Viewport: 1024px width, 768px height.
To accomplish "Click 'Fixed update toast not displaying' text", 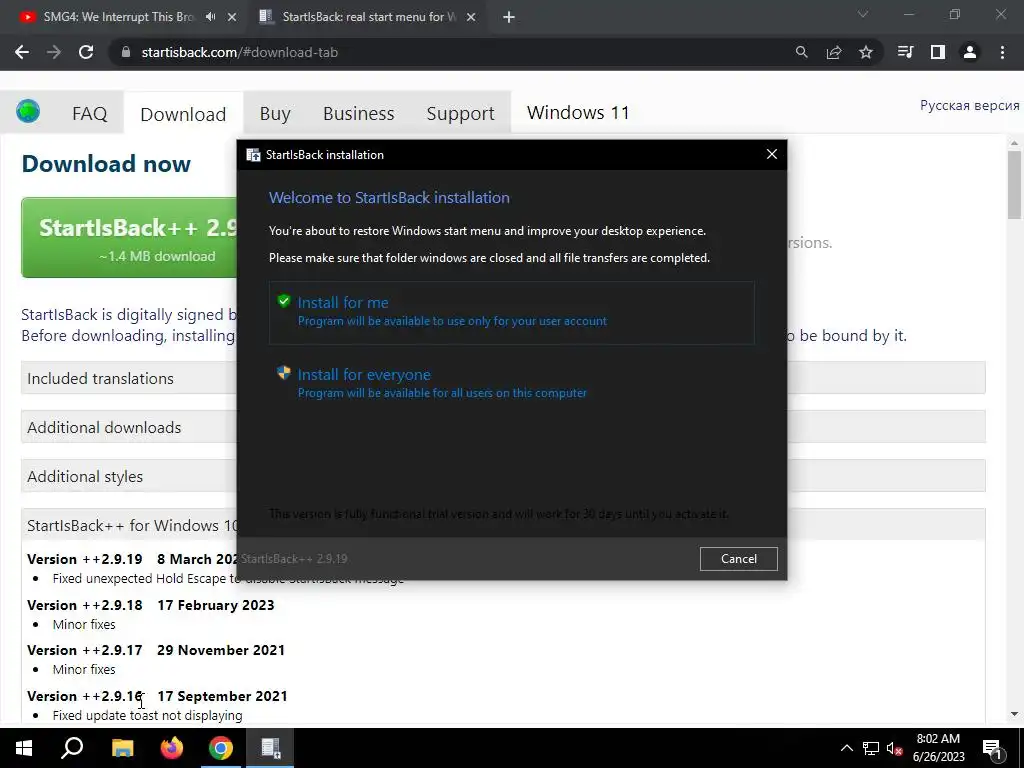I will [148, 715].
